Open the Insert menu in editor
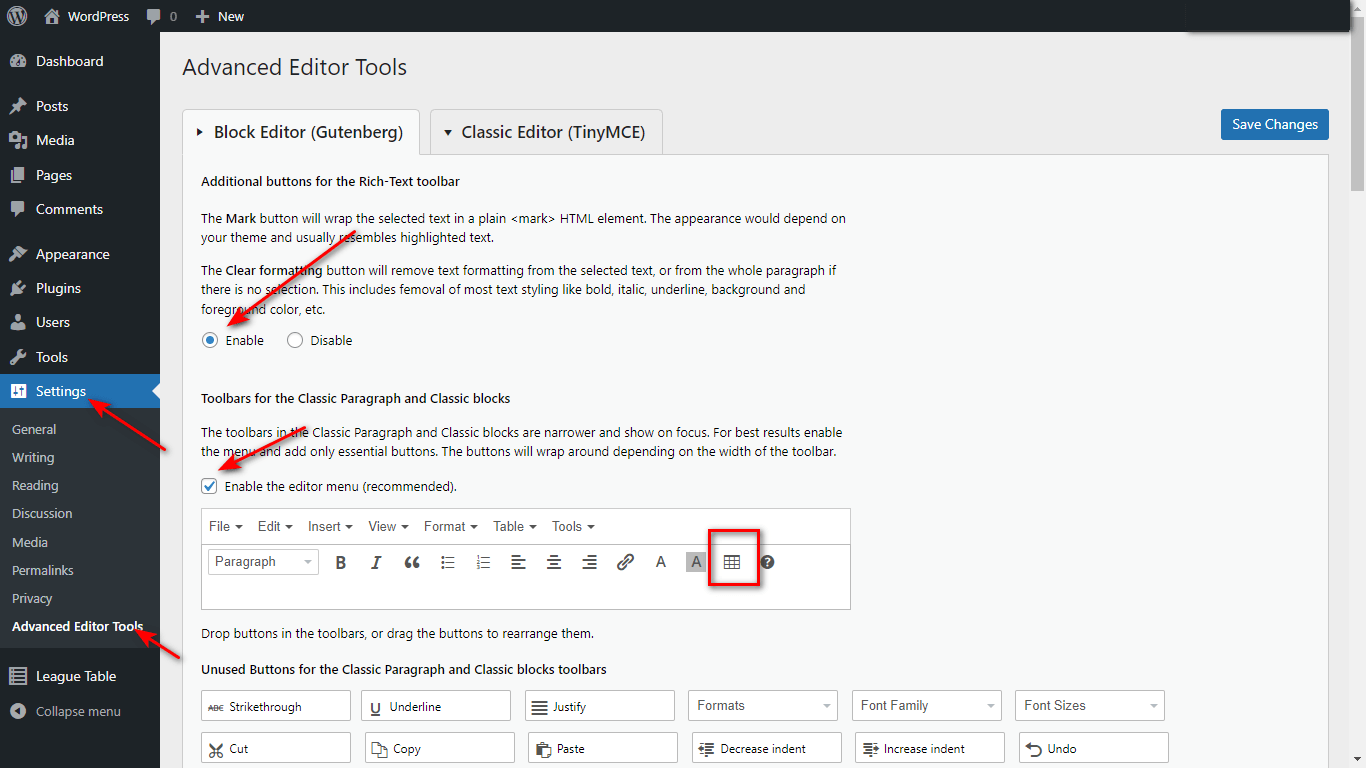The height and width of the screenshot is (768, 1366). (x=330, y=526)
